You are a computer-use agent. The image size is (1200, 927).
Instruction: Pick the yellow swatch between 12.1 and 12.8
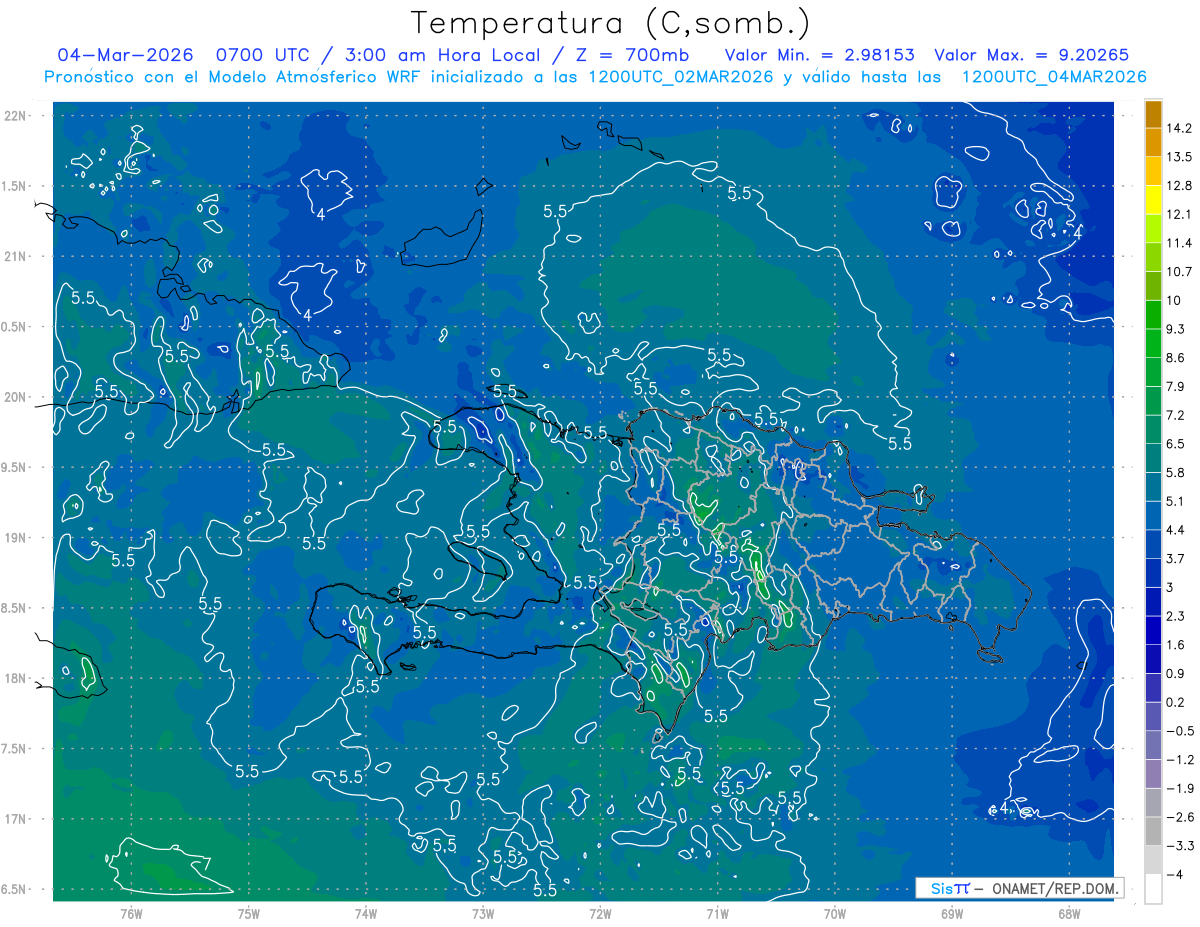point(1153,200)
